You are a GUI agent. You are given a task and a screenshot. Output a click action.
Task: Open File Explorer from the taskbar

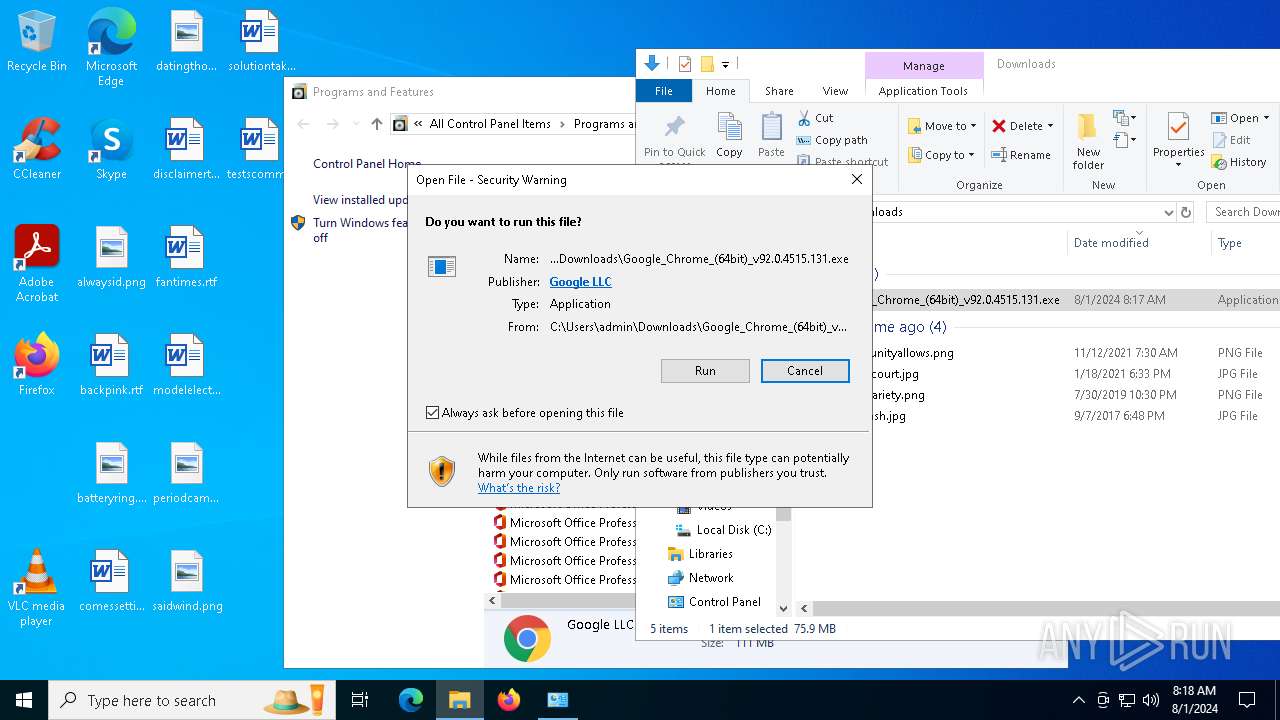[459, 700]
